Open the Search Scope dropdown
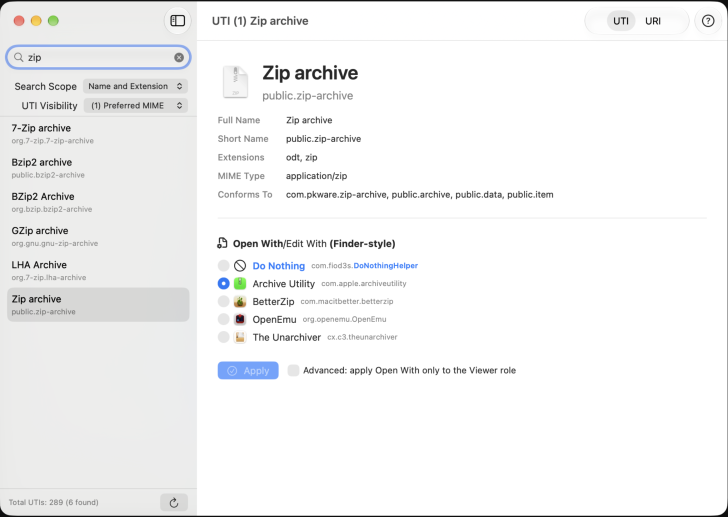 point(135,86)
